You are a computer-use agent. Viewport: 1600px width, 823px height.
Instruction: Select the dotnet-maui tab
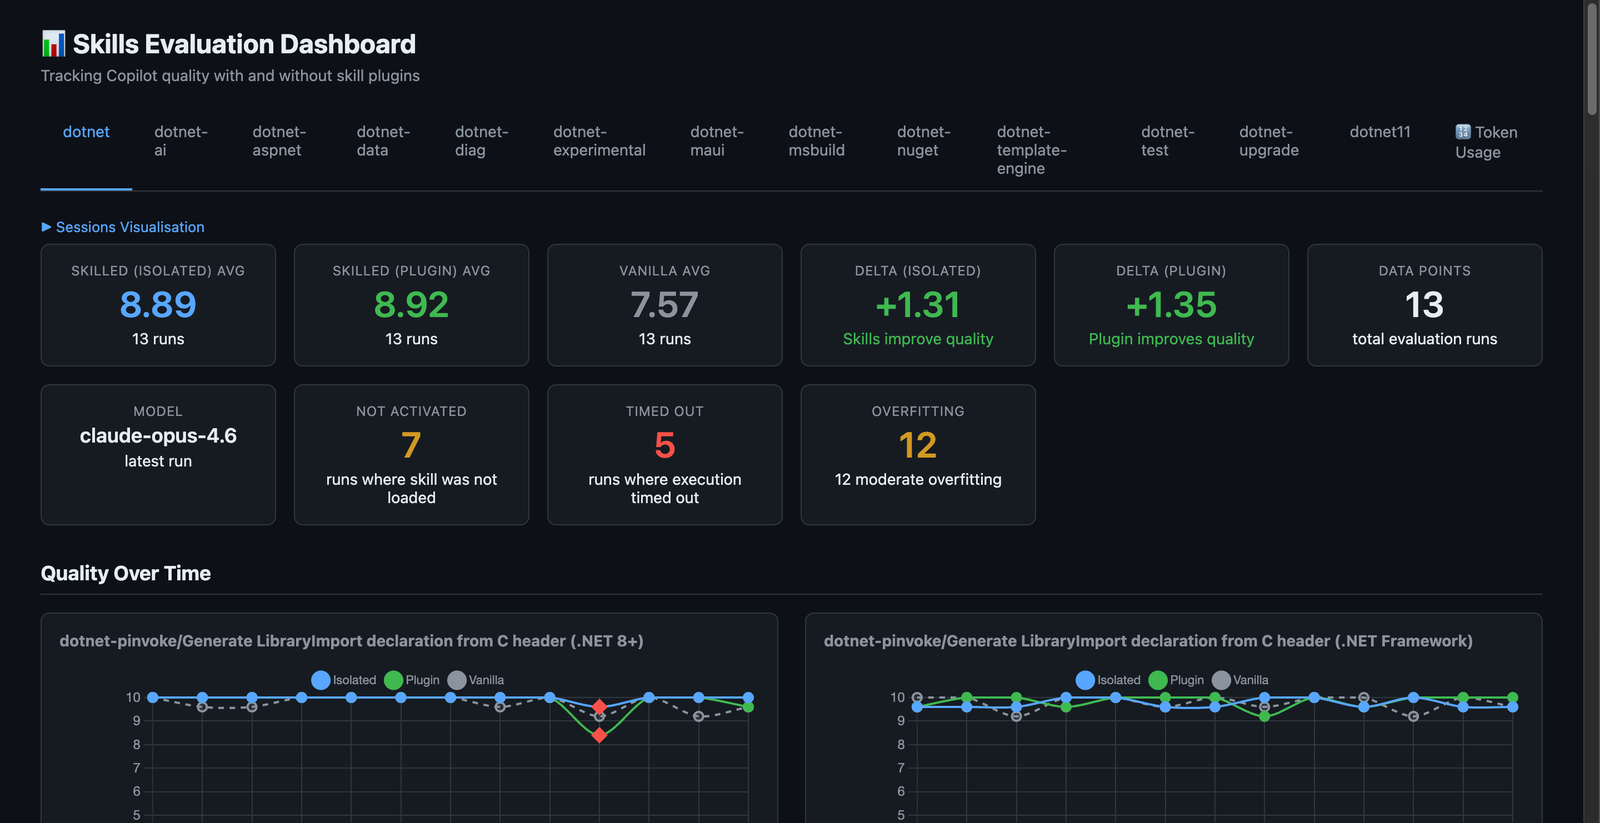pyautogui.click(x=716, y=141)
